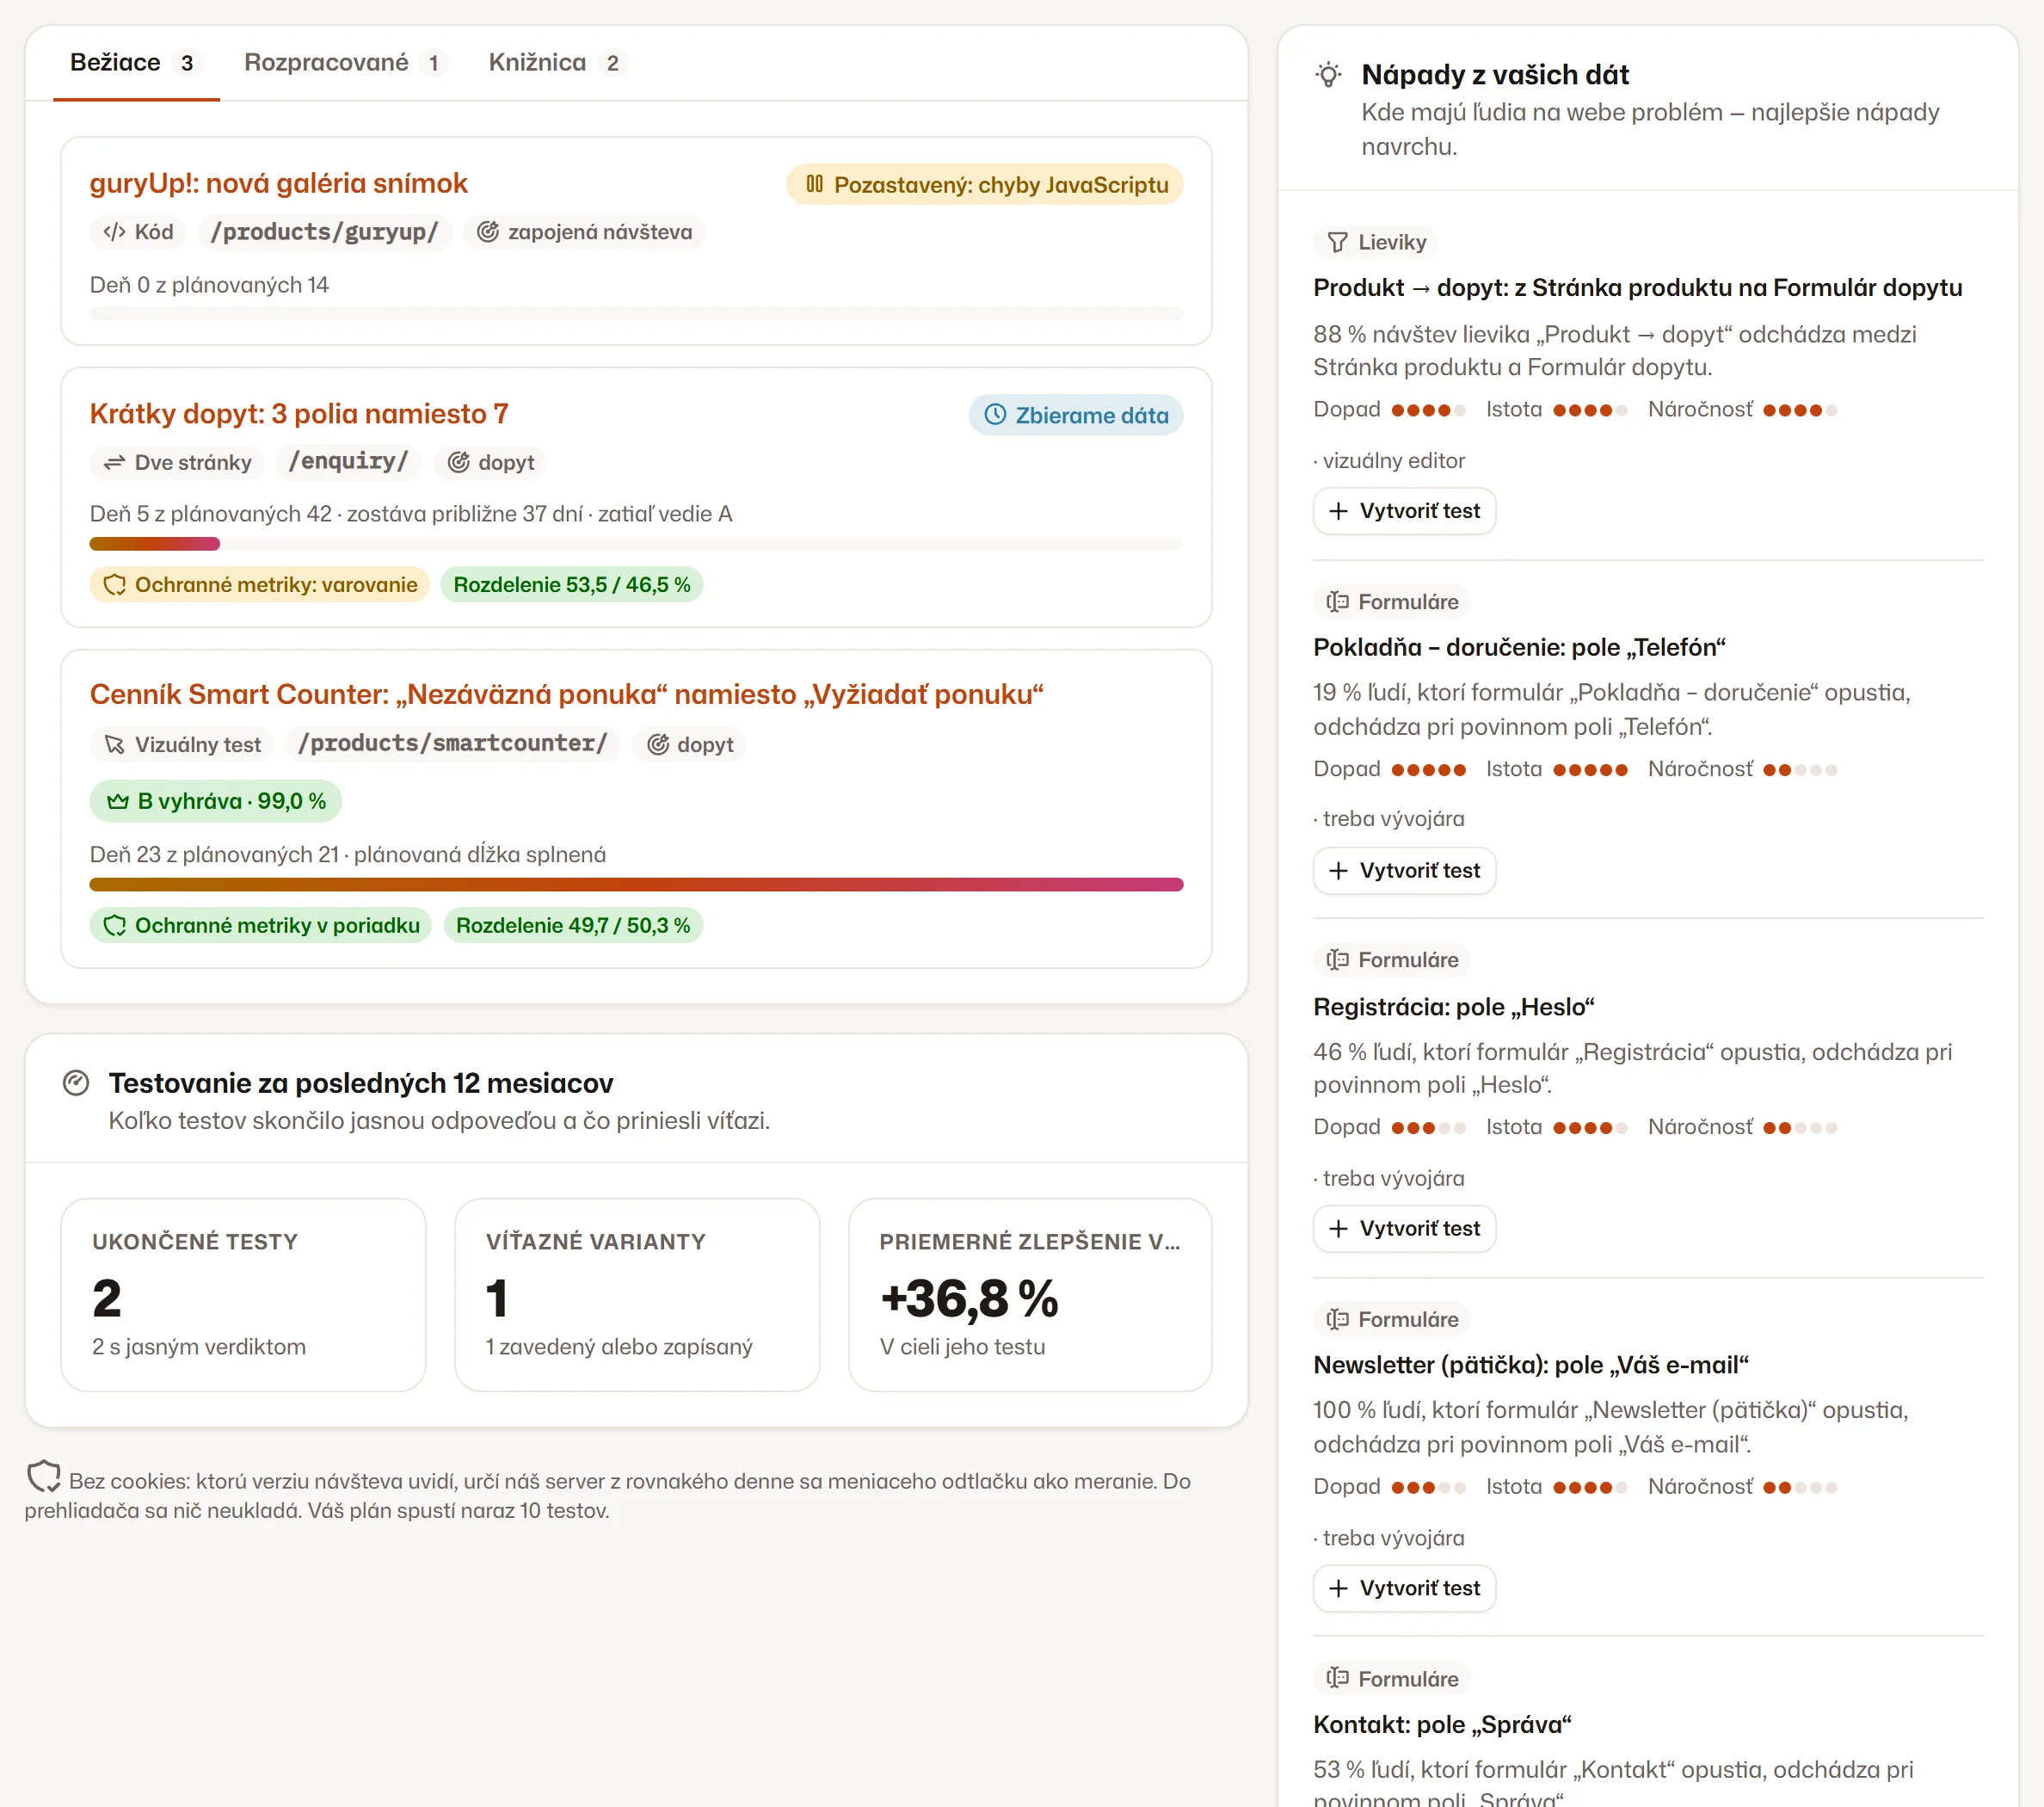This screenshot has width=2044, height=1807.
Task: Open the Ukončené testy stat card
Action: point(244,1295)
